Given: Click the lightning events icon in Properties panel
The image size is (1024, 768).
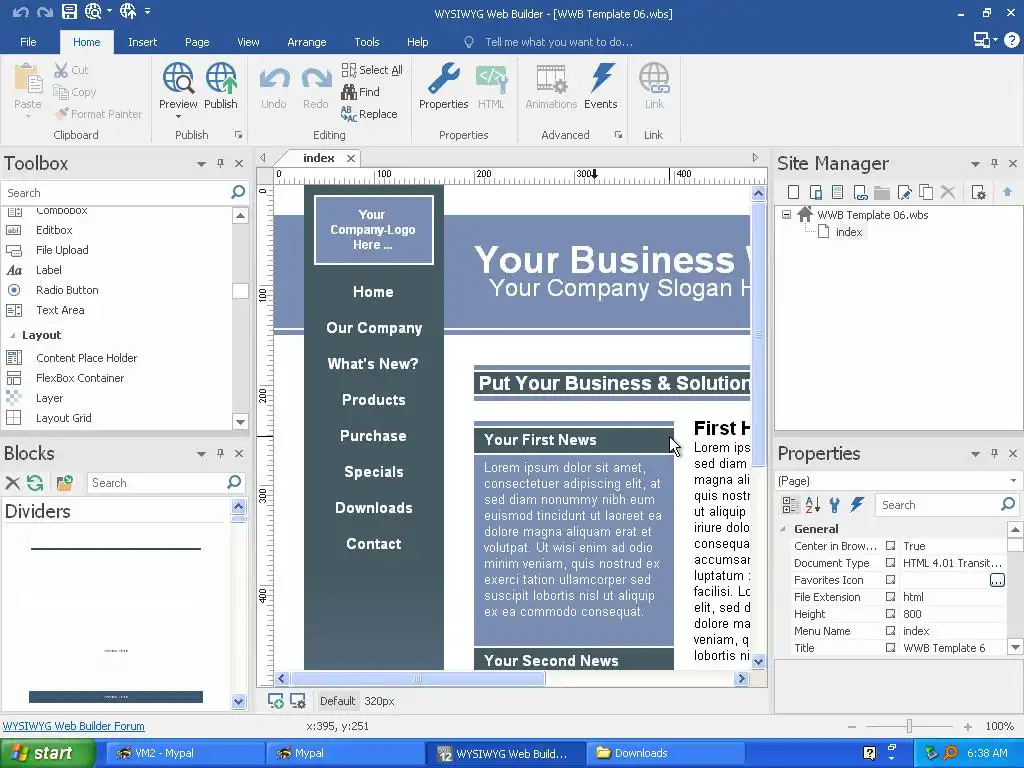Looking at the screenshot, I should [857, 505].
